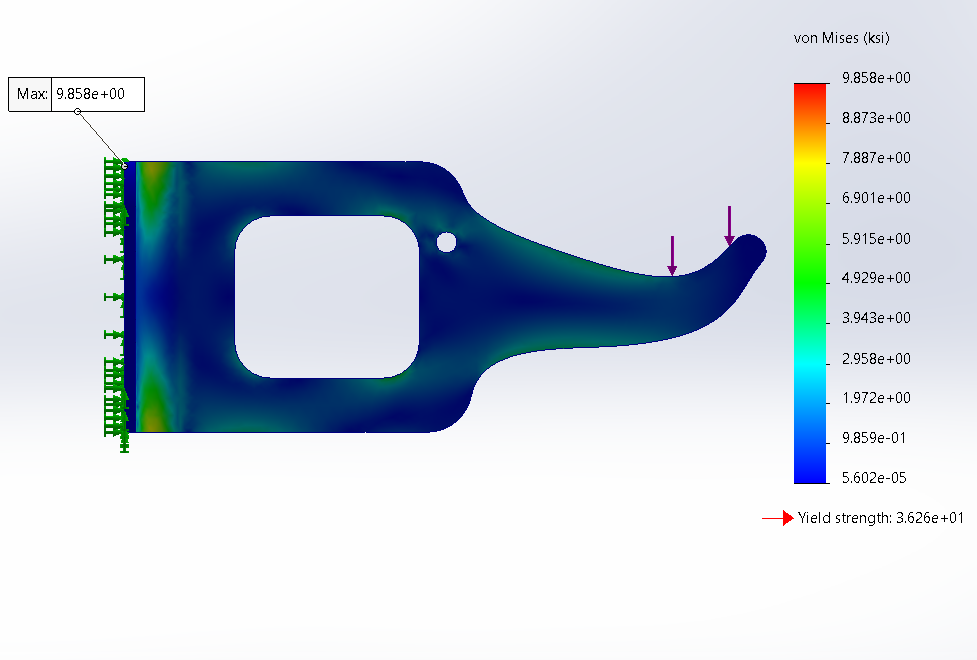This screenshot has height=660, width=977.
Task: Select the small circular hole on the bracket
Action: click(x=447, y=240)
